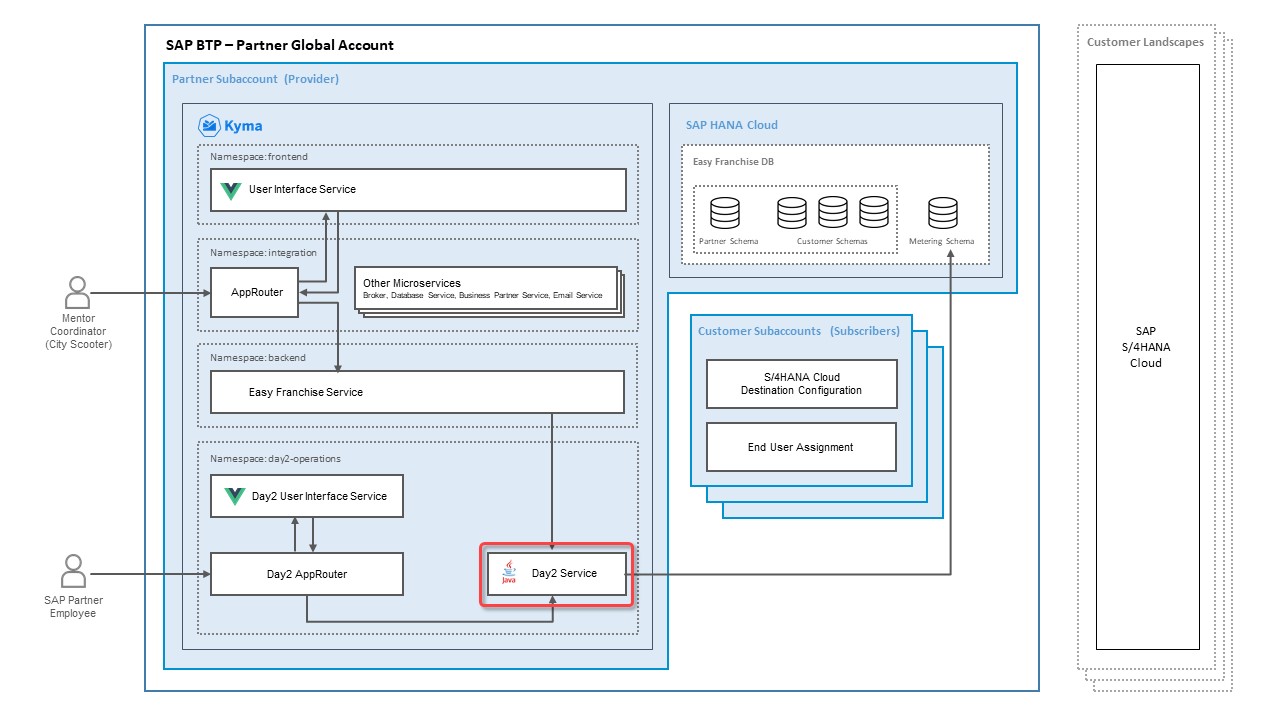Click the Partner Subaccount (Provider) label
Image resolution: width=1280 pixels, height=720 pixels.
pos(255,79)
